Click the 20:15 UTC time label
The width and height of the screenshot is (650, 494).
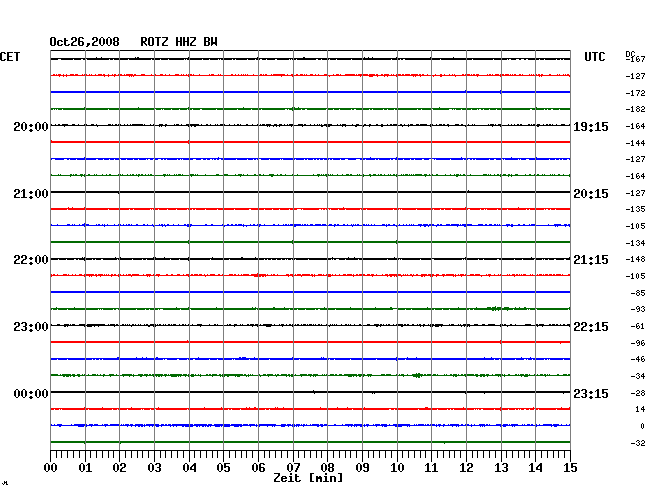pos(591,194)
